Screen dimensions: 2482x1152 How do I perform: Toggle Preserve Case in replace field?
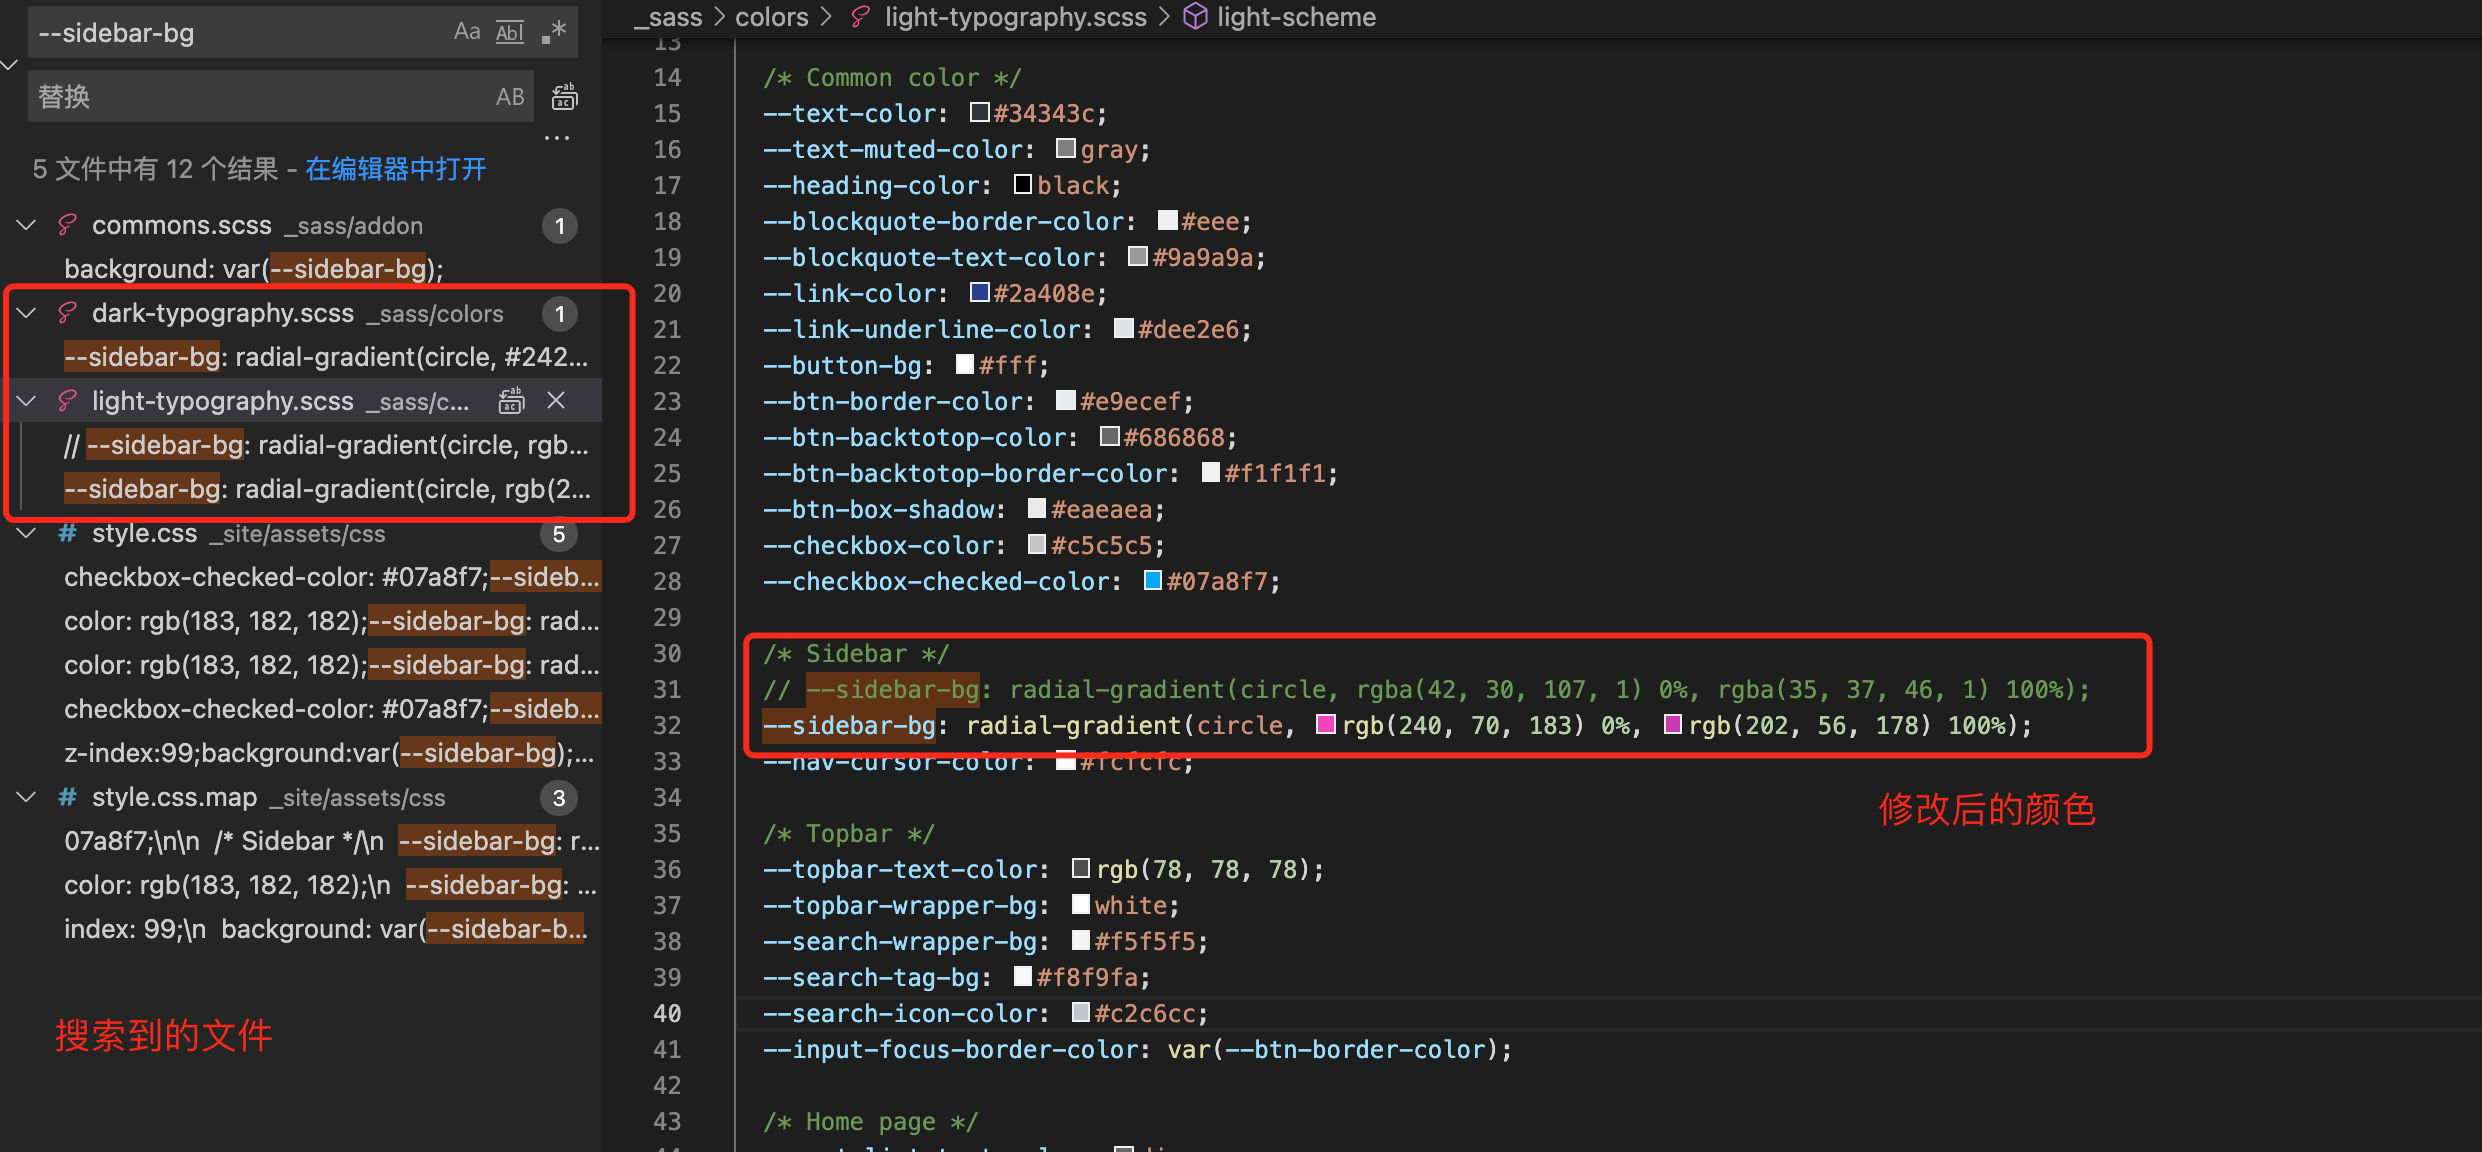(x=510, y=97)
